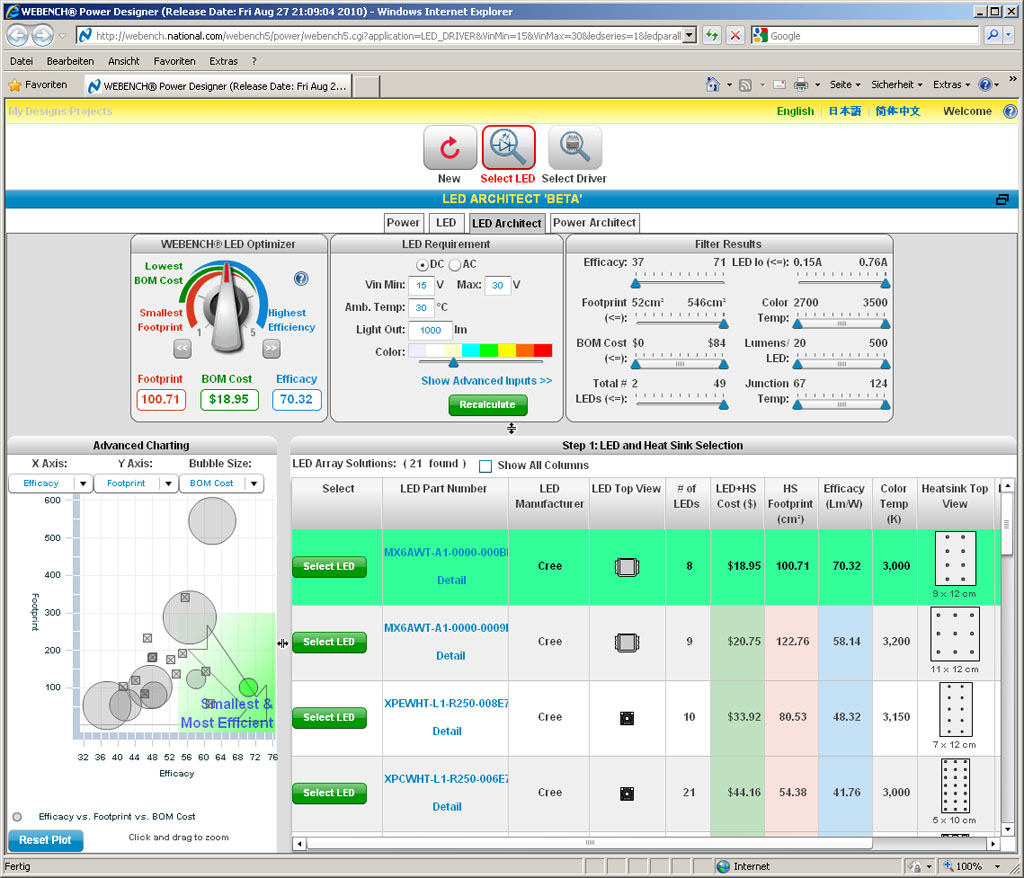Image resolution: width=1024 pixels, height=878 pixels.
Task: Click the optimizer right arrow button
Action: tap(271, 348)
